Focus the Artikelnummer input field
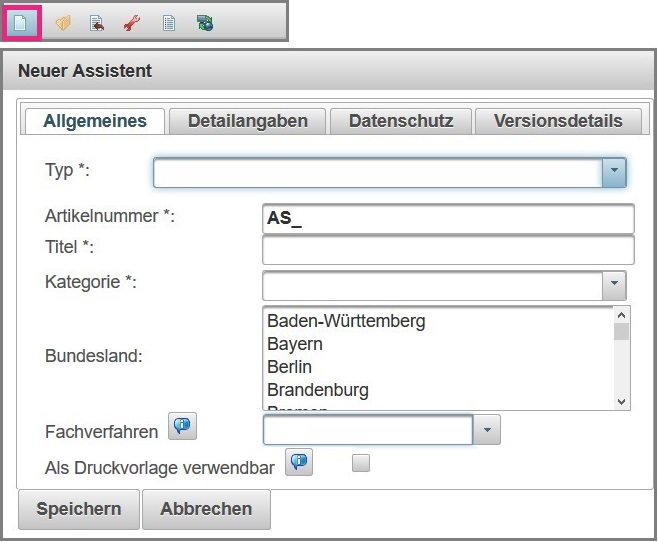658x542 pixels. pyautogui.click(x=448, y=218)
